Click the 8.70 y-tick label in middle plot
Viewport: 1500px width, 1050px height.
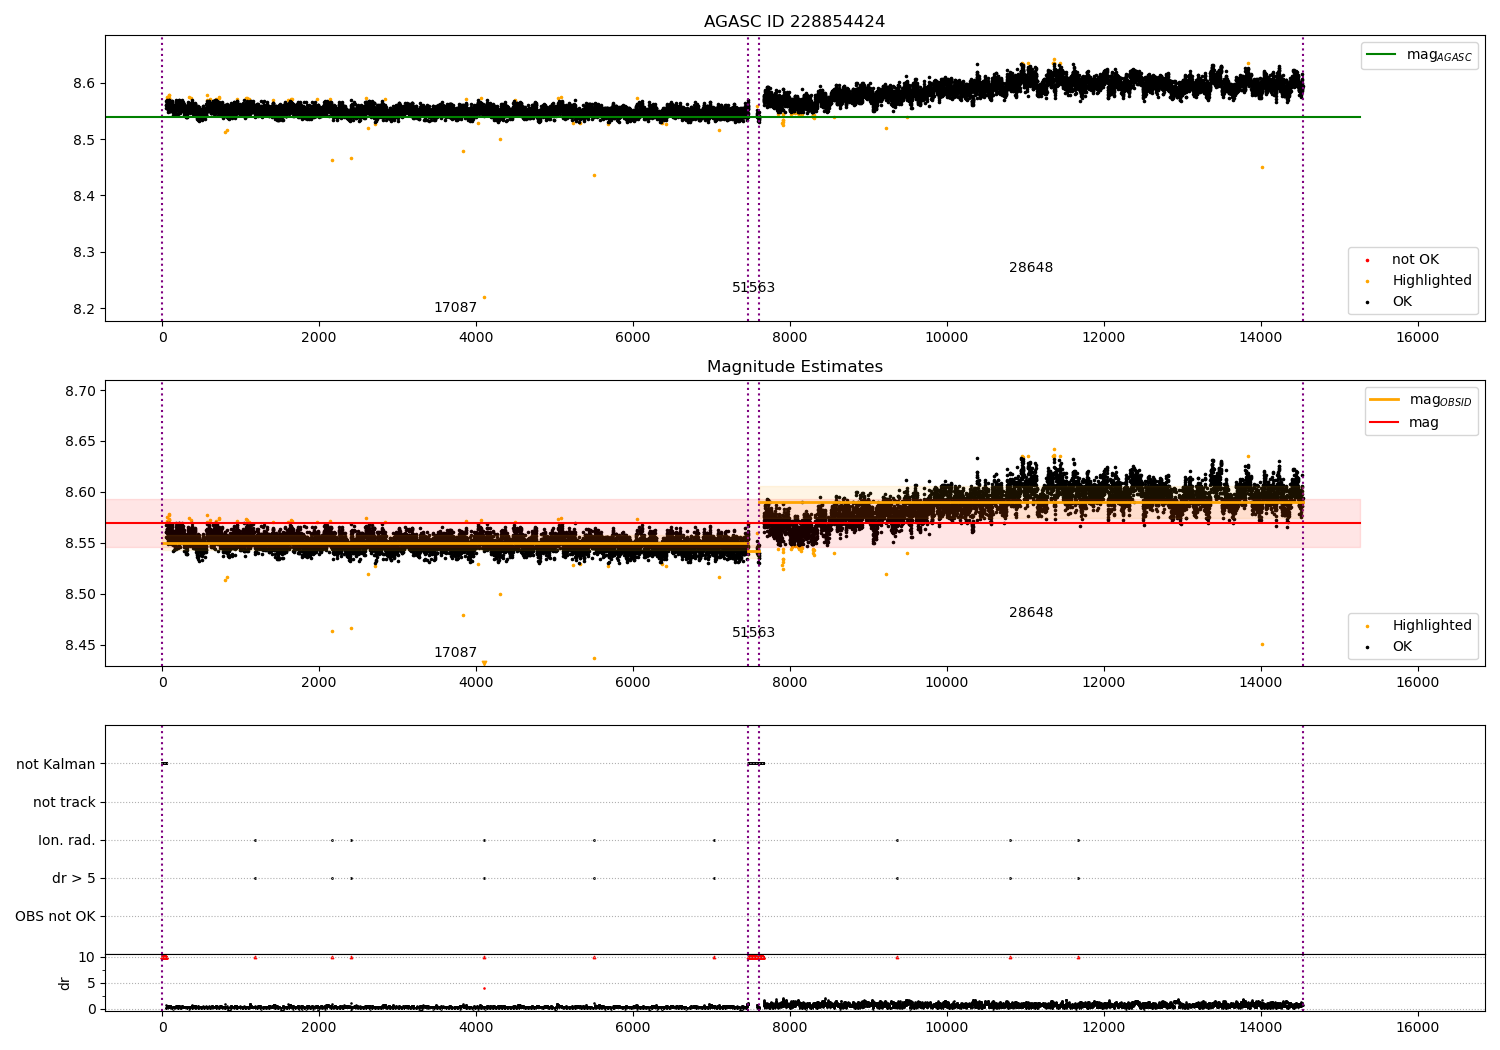tap(79, 391)
